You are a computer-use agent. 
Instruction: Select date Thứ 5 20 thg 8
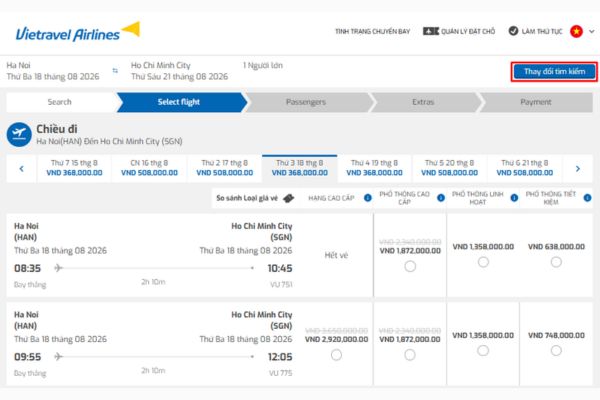tap(450, 168)
